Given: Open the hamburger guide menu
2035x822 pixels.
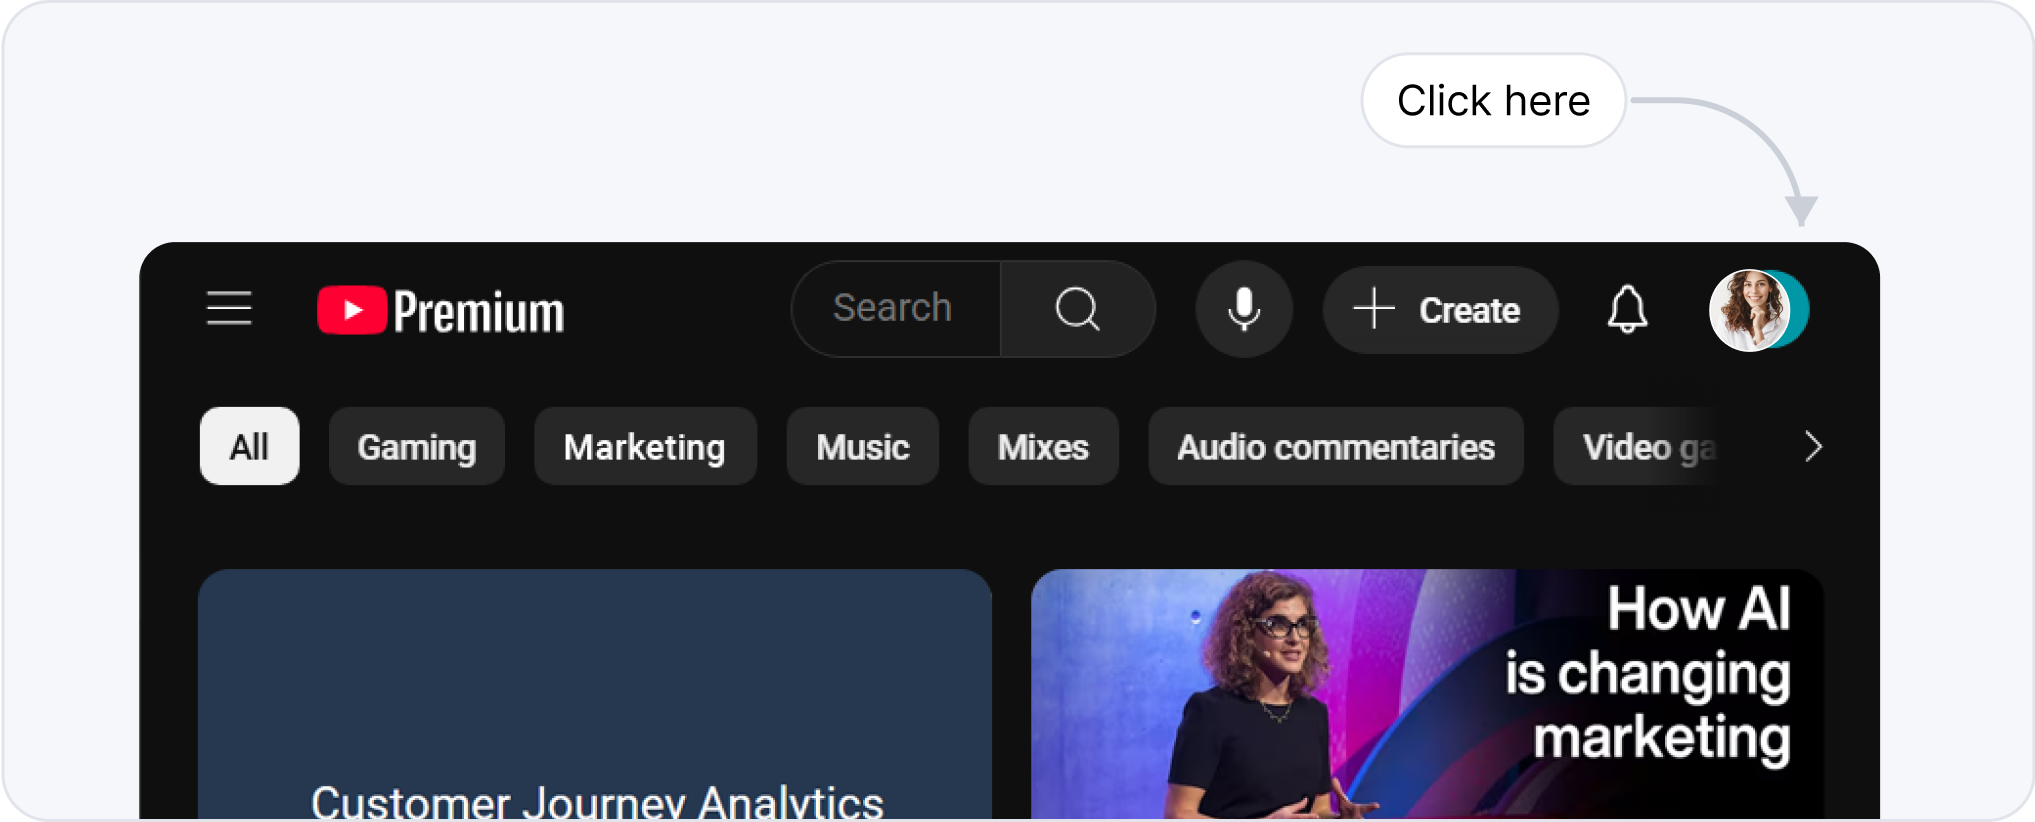Looking at the screenshot, I should pos(229,309).
